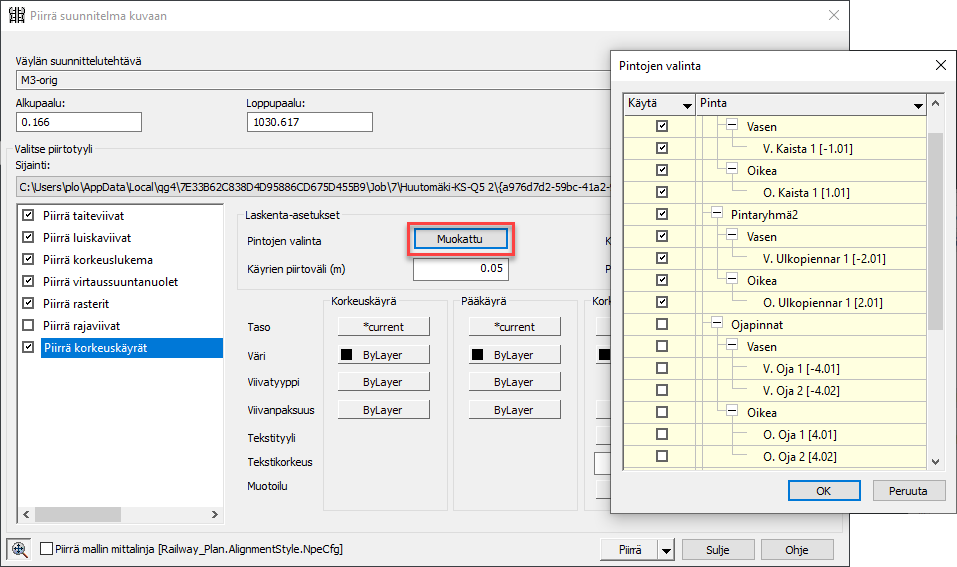Select the Piirrä korkeuskäyrät list item

coord(131,348)
